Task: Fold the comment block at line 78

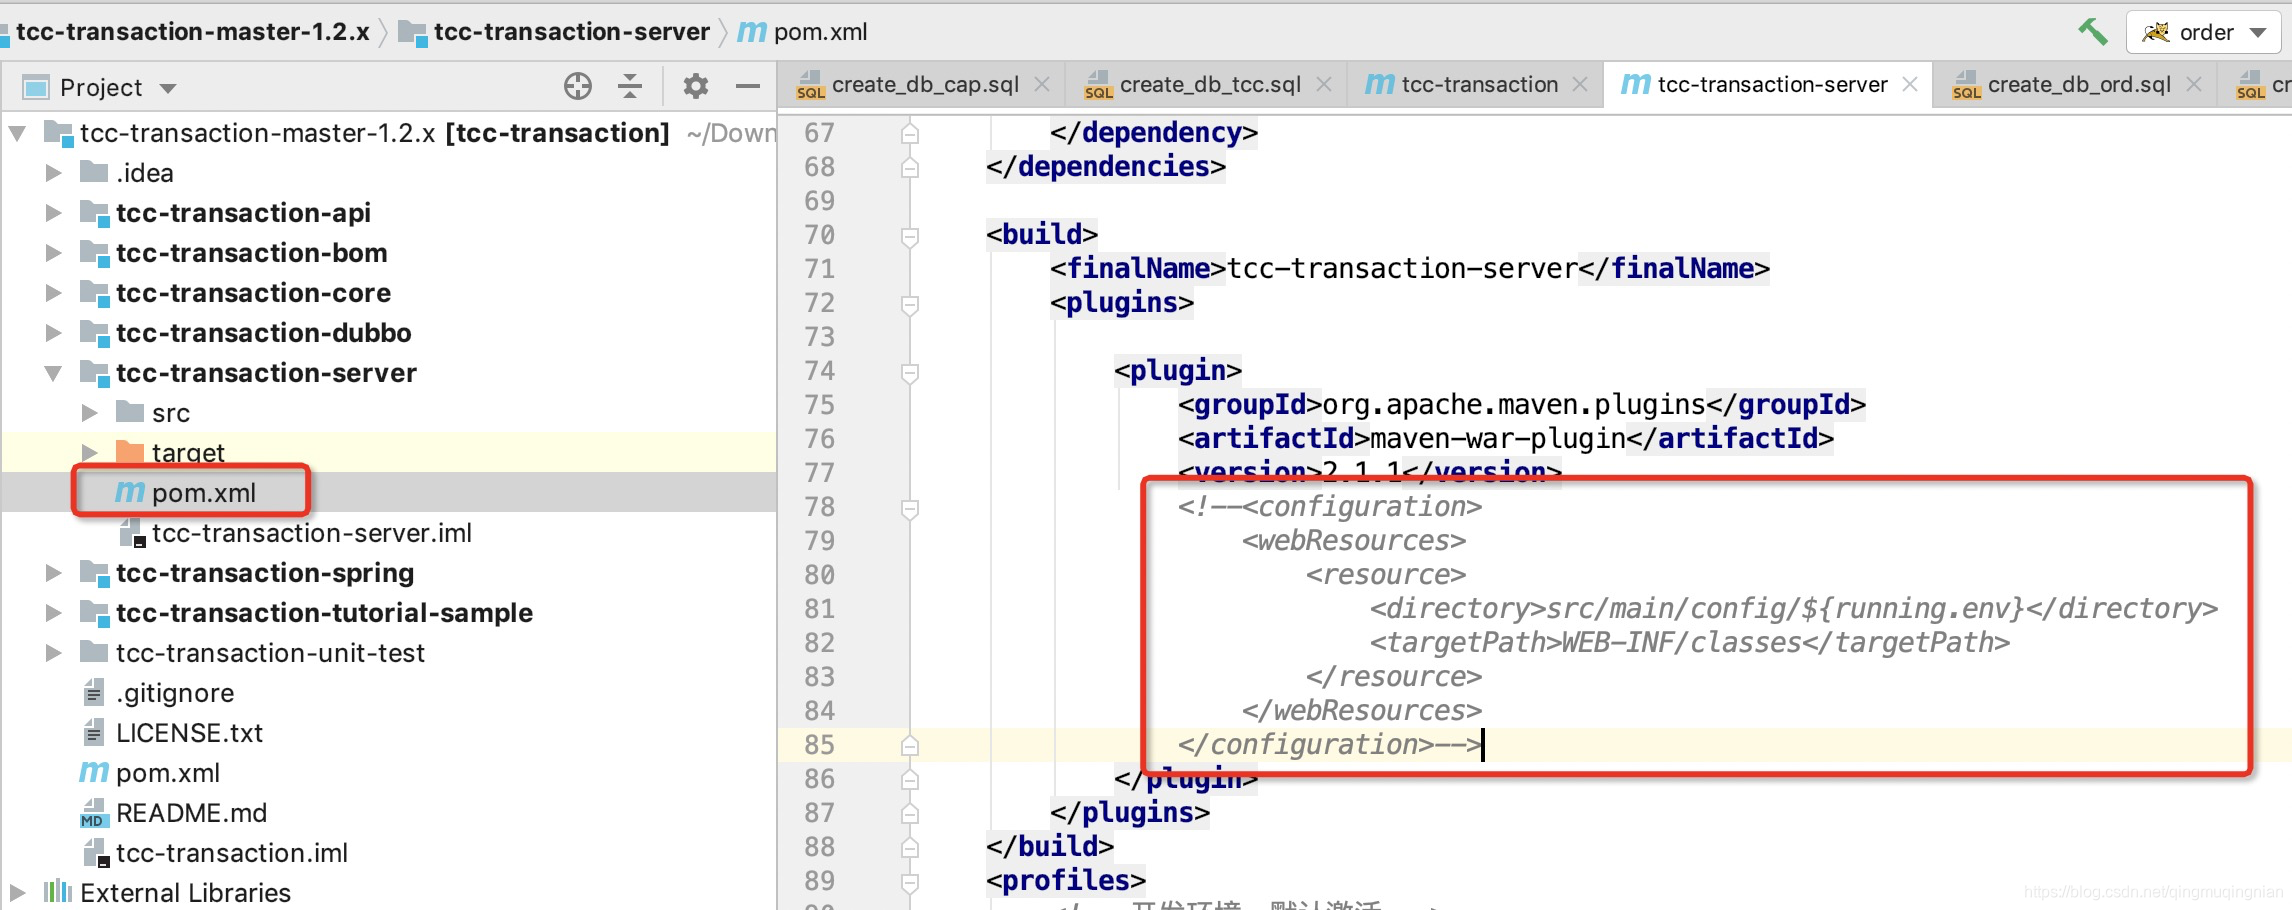Action: pyautogui.click(x=910, y=509)
